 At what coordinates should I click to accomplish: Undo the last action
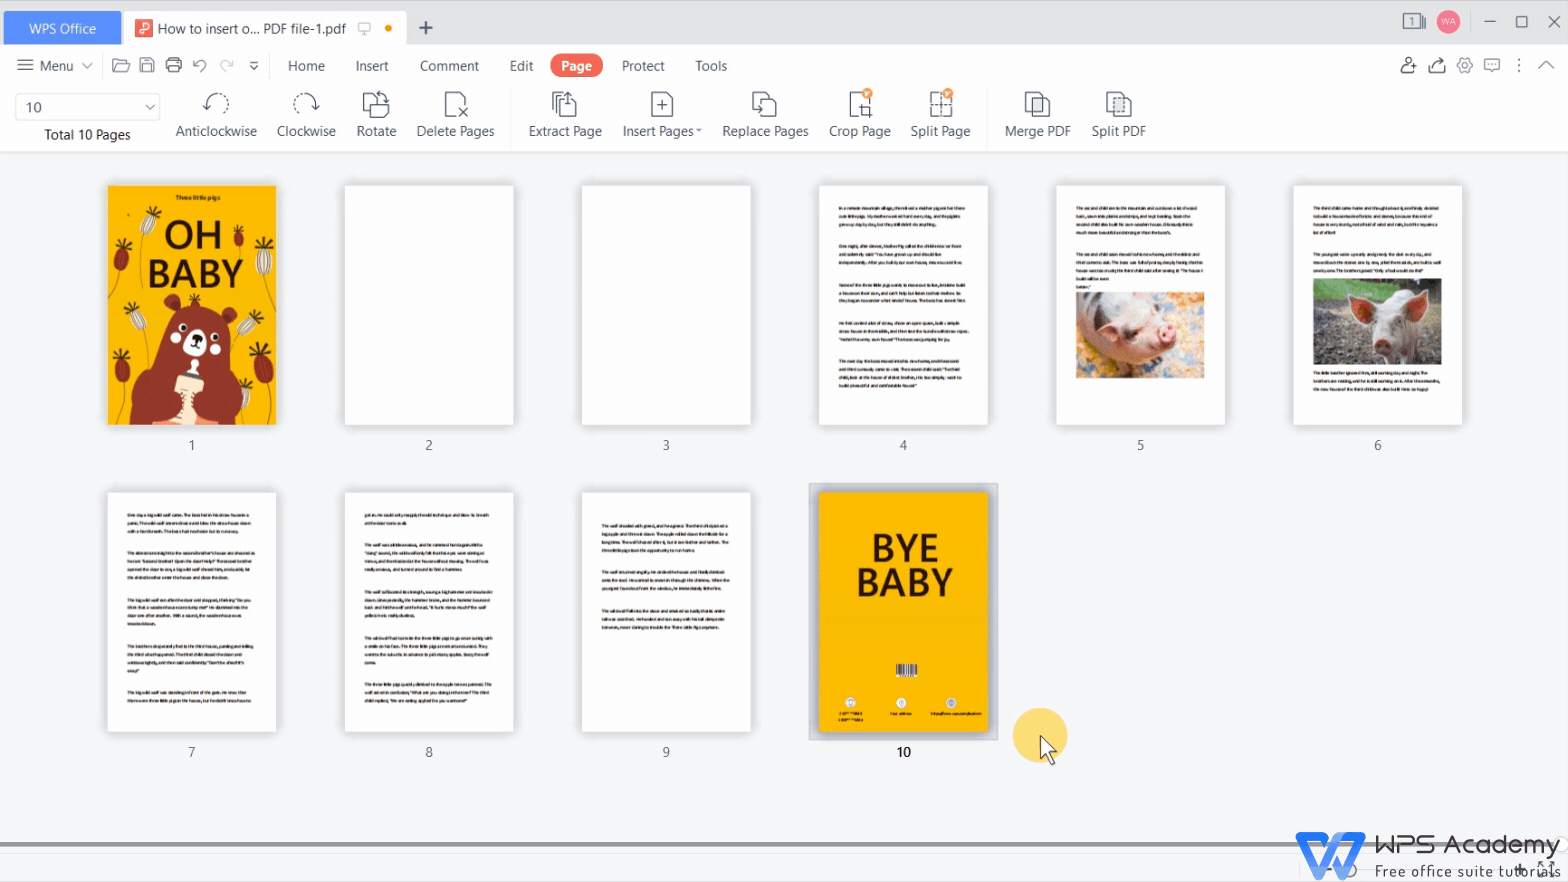tap(199, 65)
